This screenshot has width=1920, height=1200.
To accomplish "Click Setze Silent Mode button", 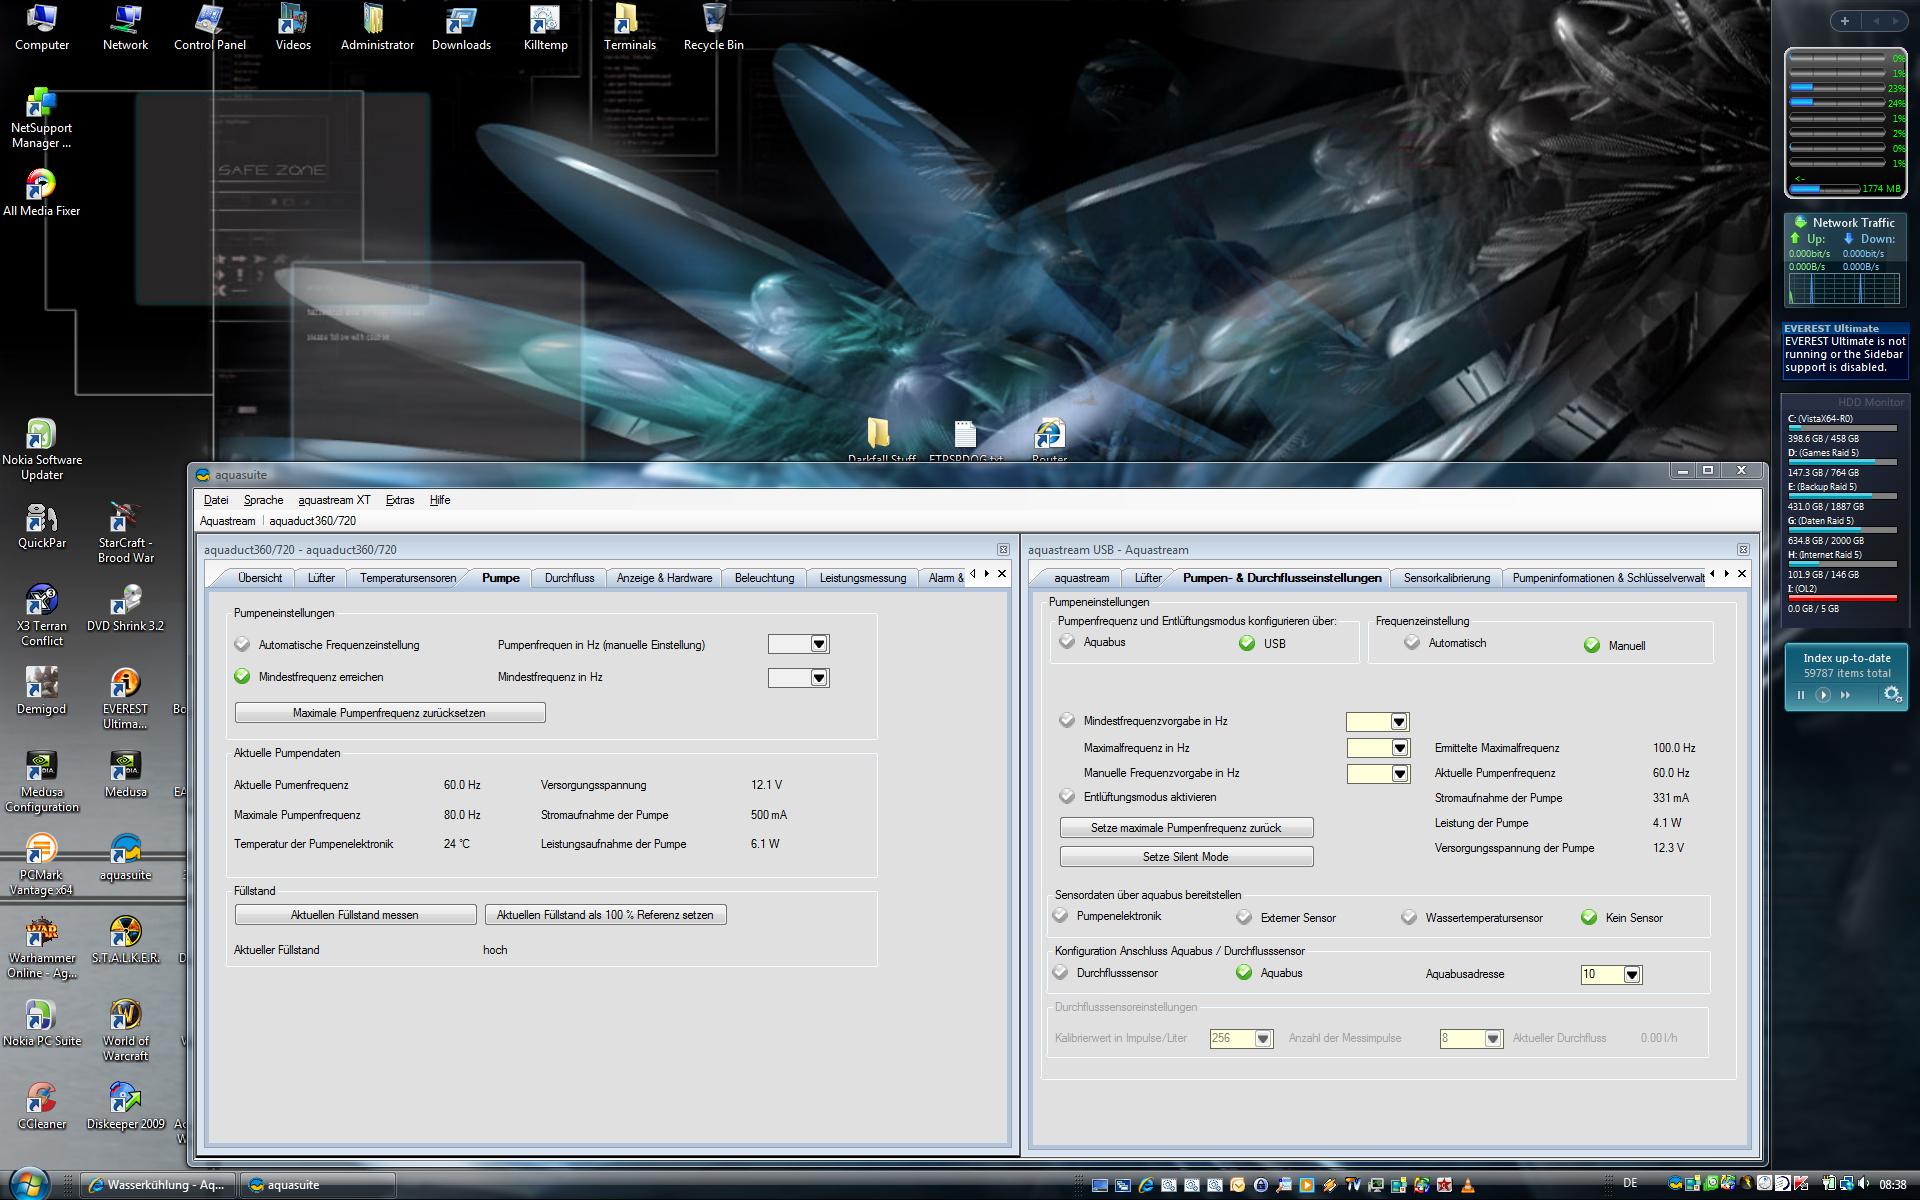I will tap(1186, 857).
